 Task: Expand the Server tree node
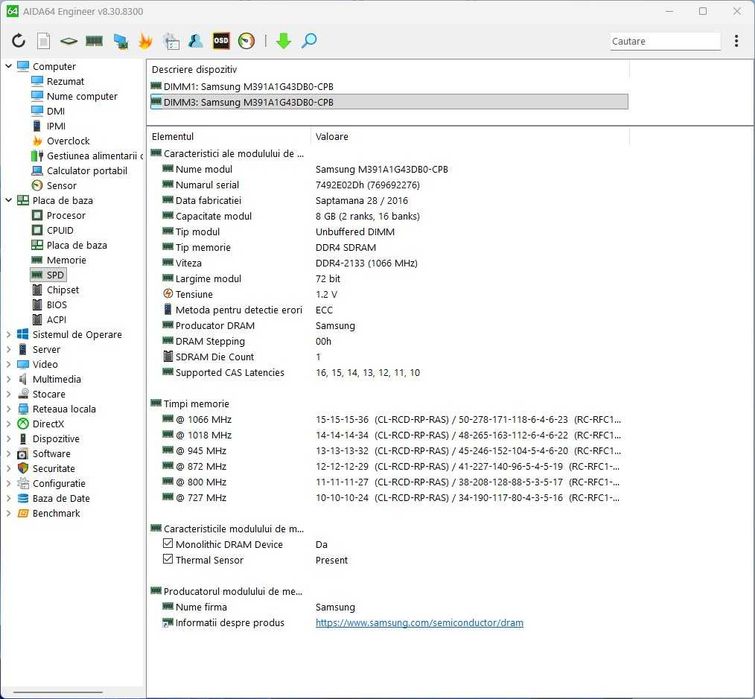tap(8, 349)
